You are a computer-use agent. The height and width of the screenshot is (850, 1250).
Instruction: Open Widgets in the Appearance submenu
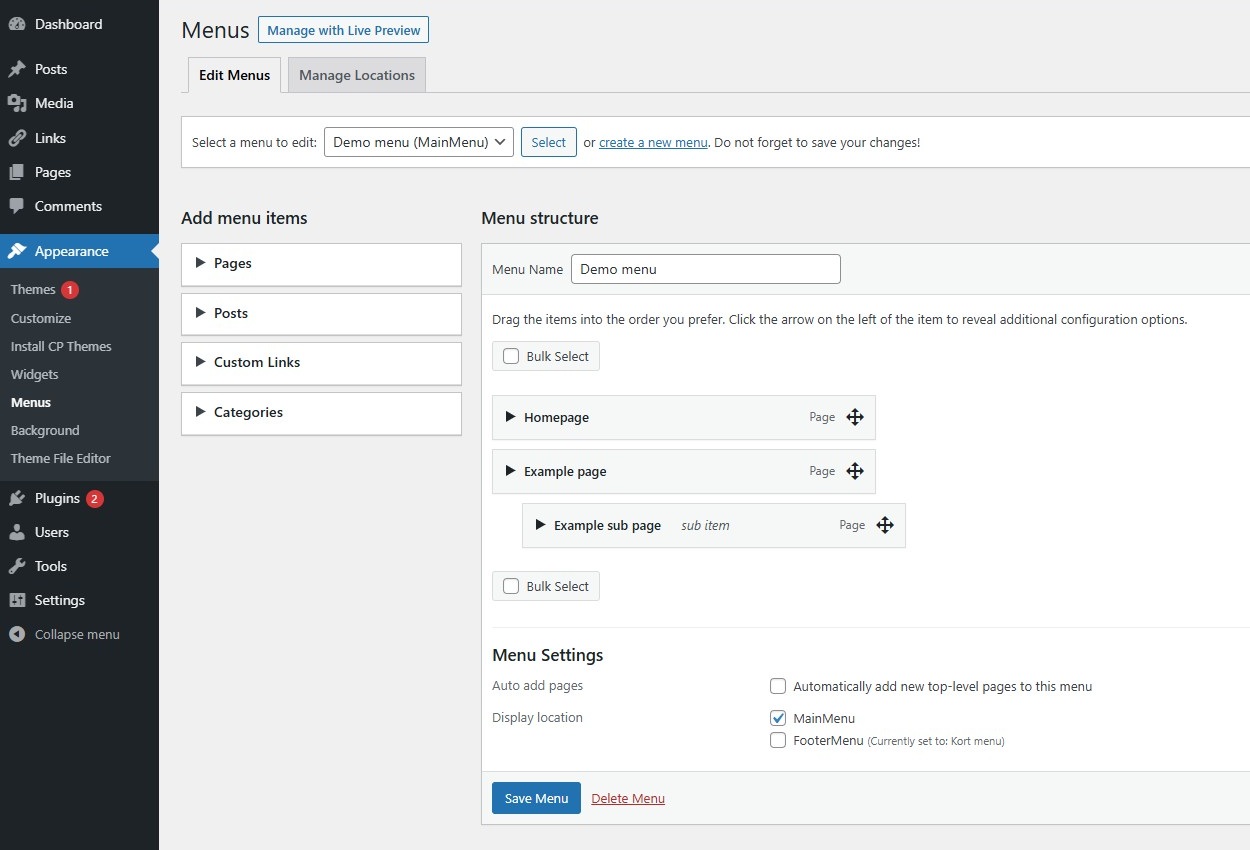click(x=35, y=374)
